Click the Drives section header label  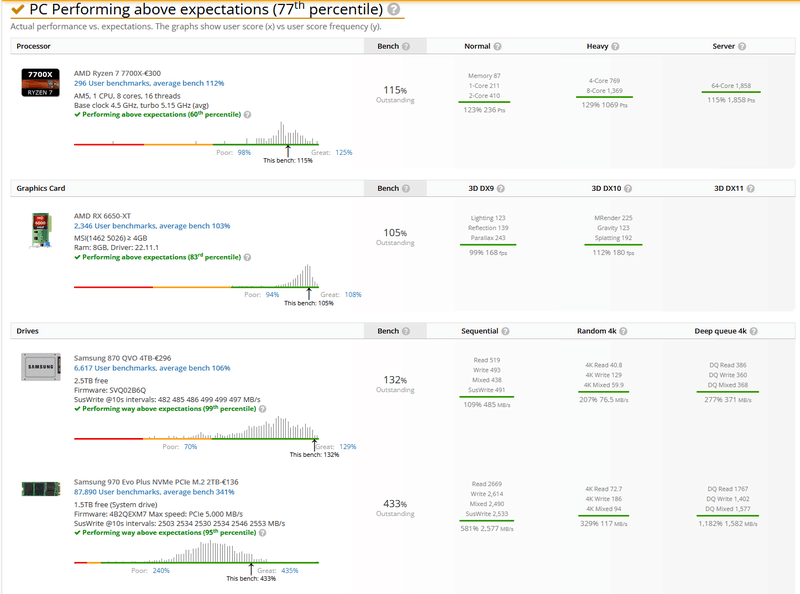coord(28,331)
